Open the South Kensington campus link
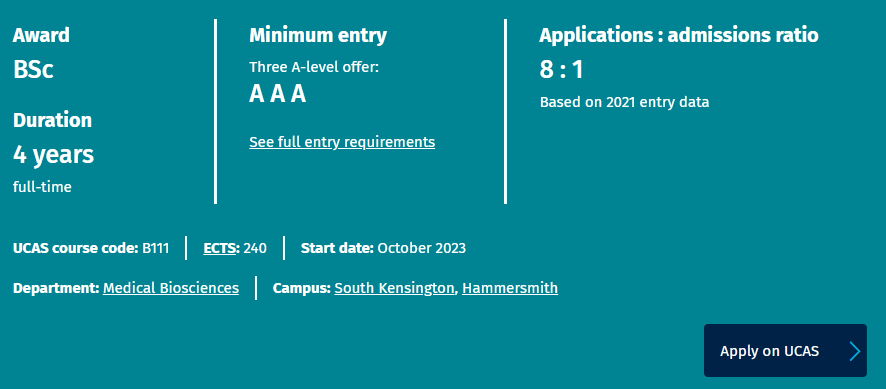 [x=394, y=288]
